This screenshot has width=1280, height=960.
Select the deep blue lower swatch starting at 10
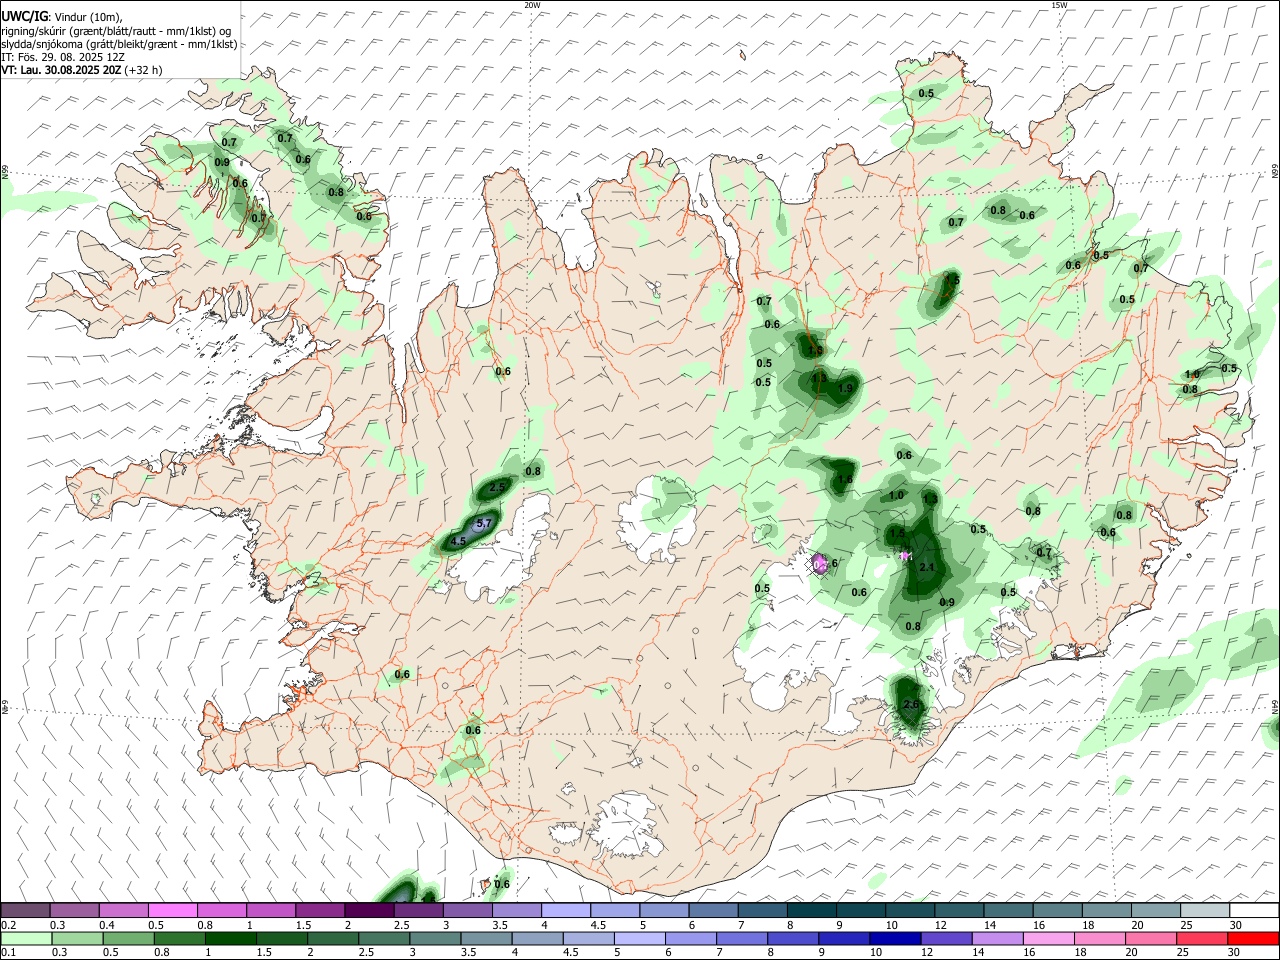pyautogui.click(x=896, y=938)
